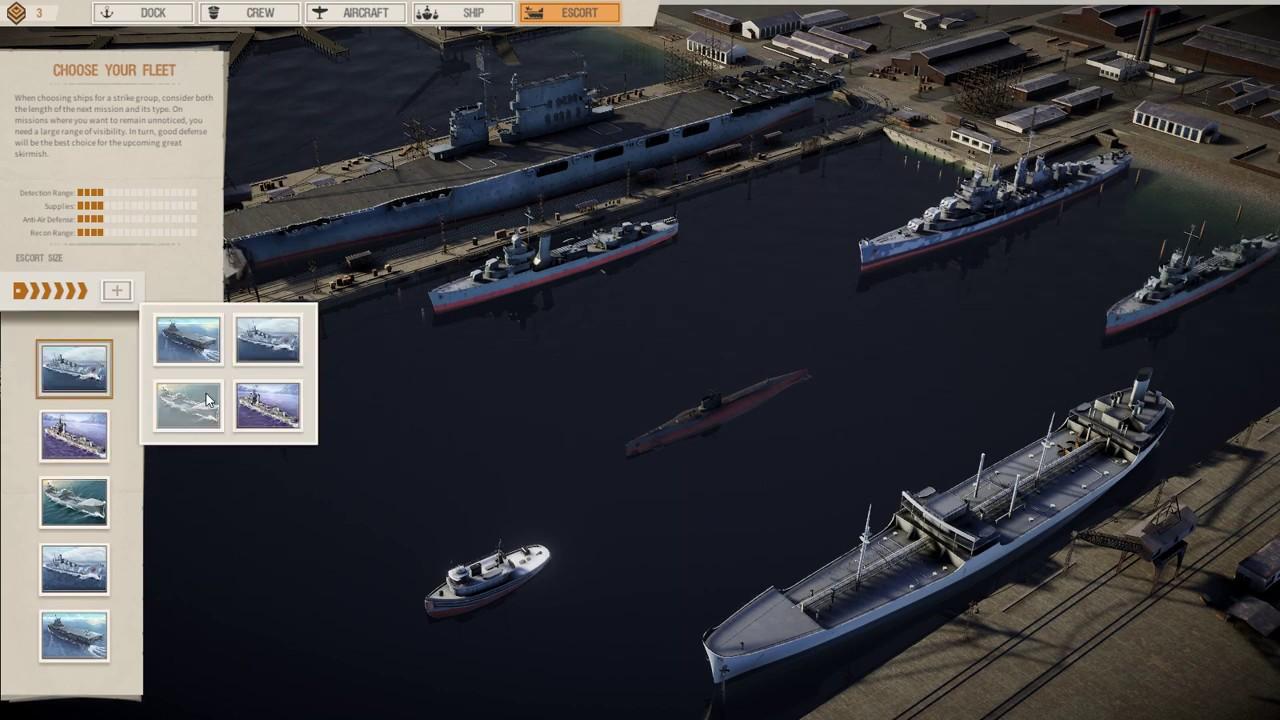Select the orange-highlighted first escort slot
The height and width of the screenshot is (720, 1280).
tap(74, 369)
